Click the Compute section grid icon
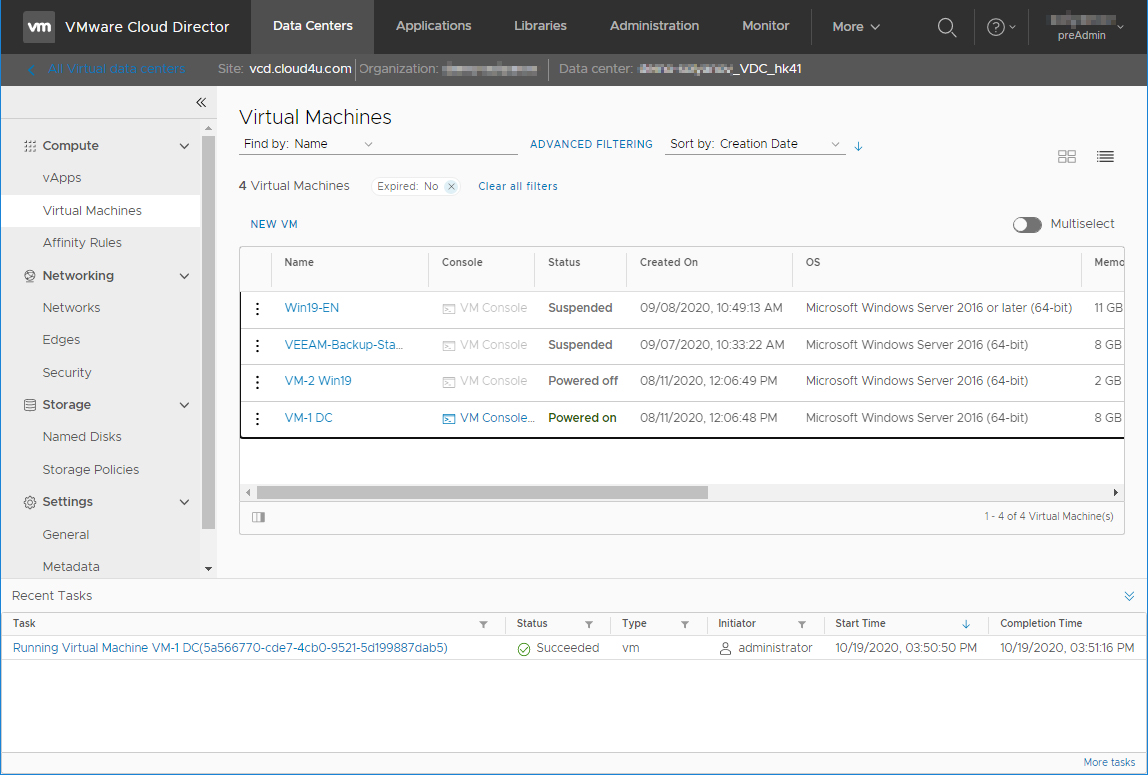Viewport: 1148px width, 775px height. click(30, 146)
